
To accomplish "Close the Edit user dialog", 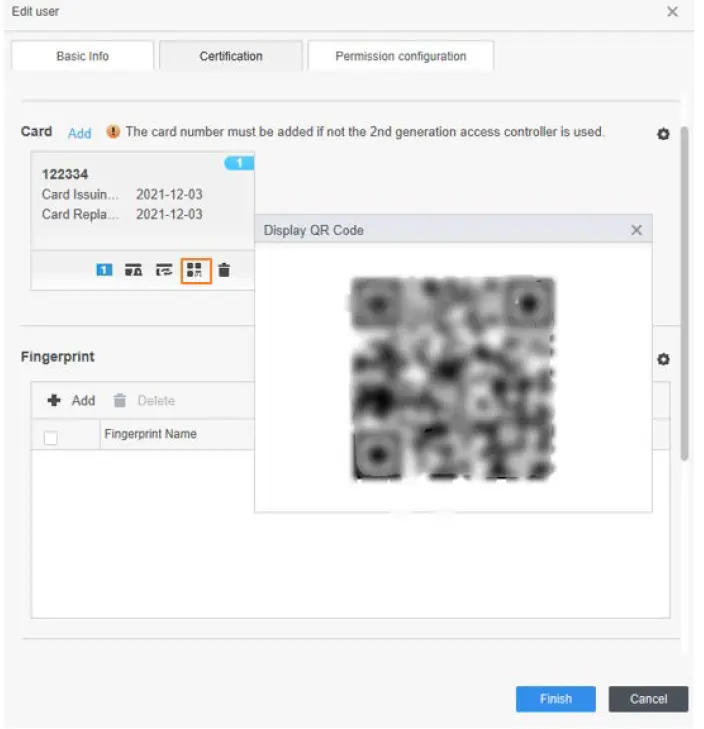I will (x=672, y=12).
